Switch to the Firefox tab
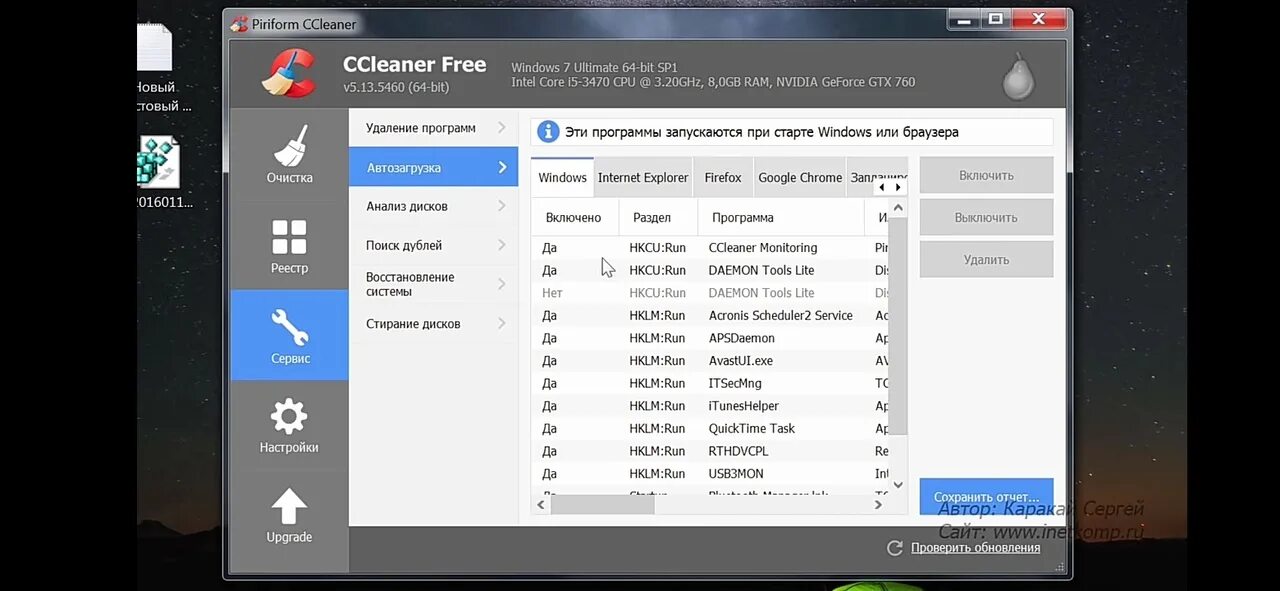 (722, 177)
